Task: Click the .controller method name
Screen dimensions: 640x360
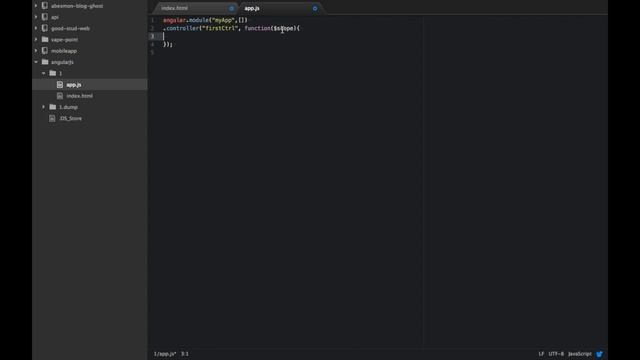Action: (x=181, y=28)
